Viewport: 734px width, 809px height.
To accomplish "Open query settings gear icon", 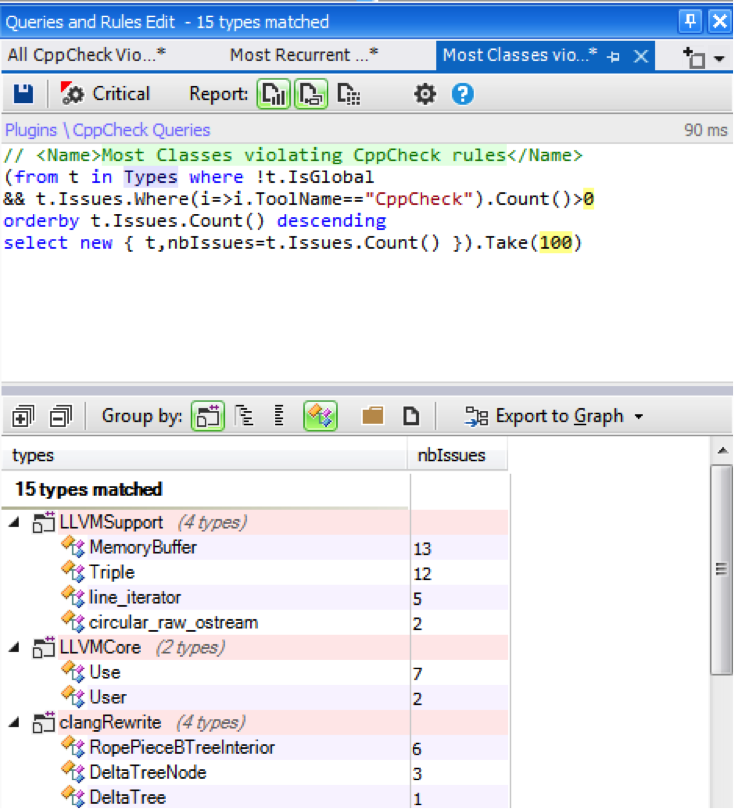I will click(x=425, y=94).
